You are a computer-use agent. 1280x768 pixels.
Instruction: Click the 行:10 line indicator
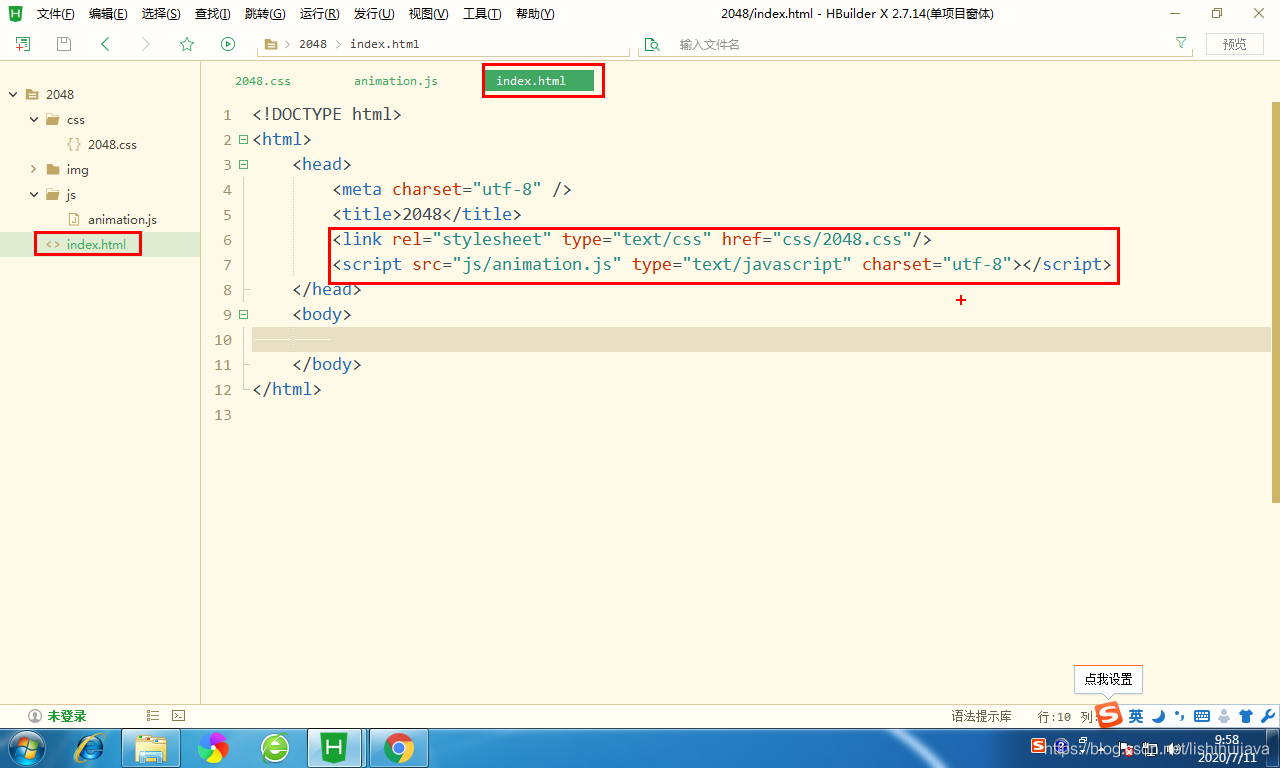(1054, 716)
